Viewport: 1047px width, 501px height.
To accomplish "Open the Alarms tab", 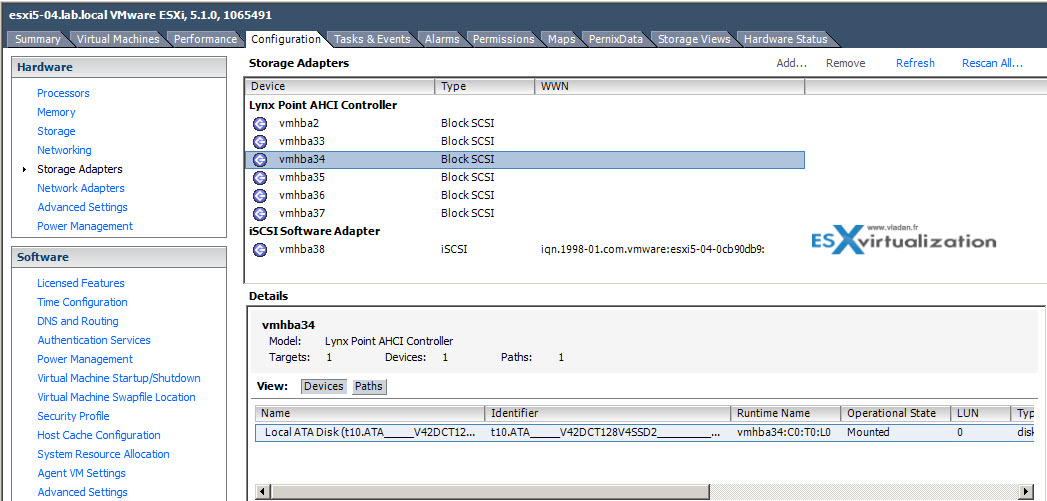I will (442, 39).
